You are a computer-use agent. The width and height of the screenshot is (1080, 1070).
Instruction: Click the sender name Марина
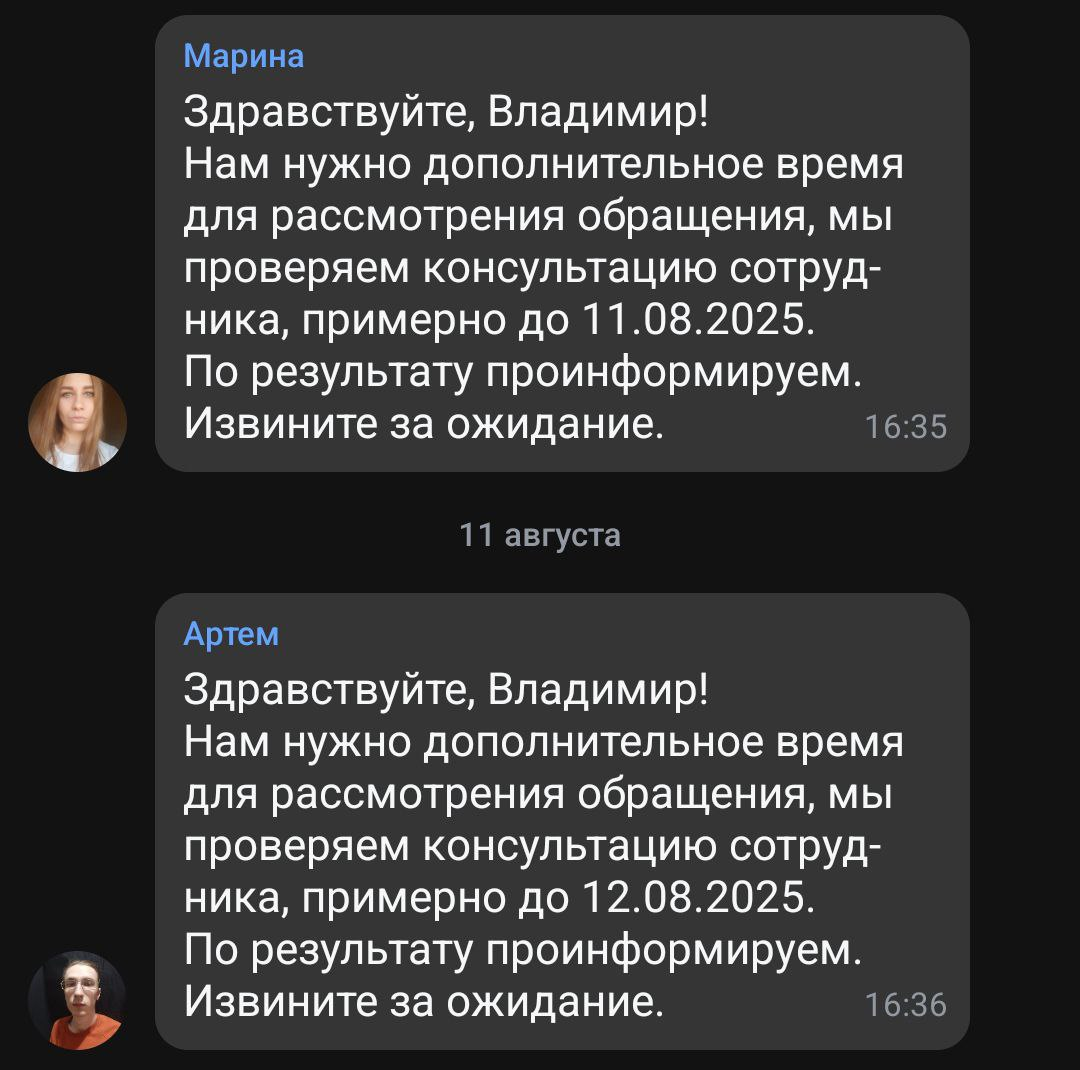click(x=244, y=56)
